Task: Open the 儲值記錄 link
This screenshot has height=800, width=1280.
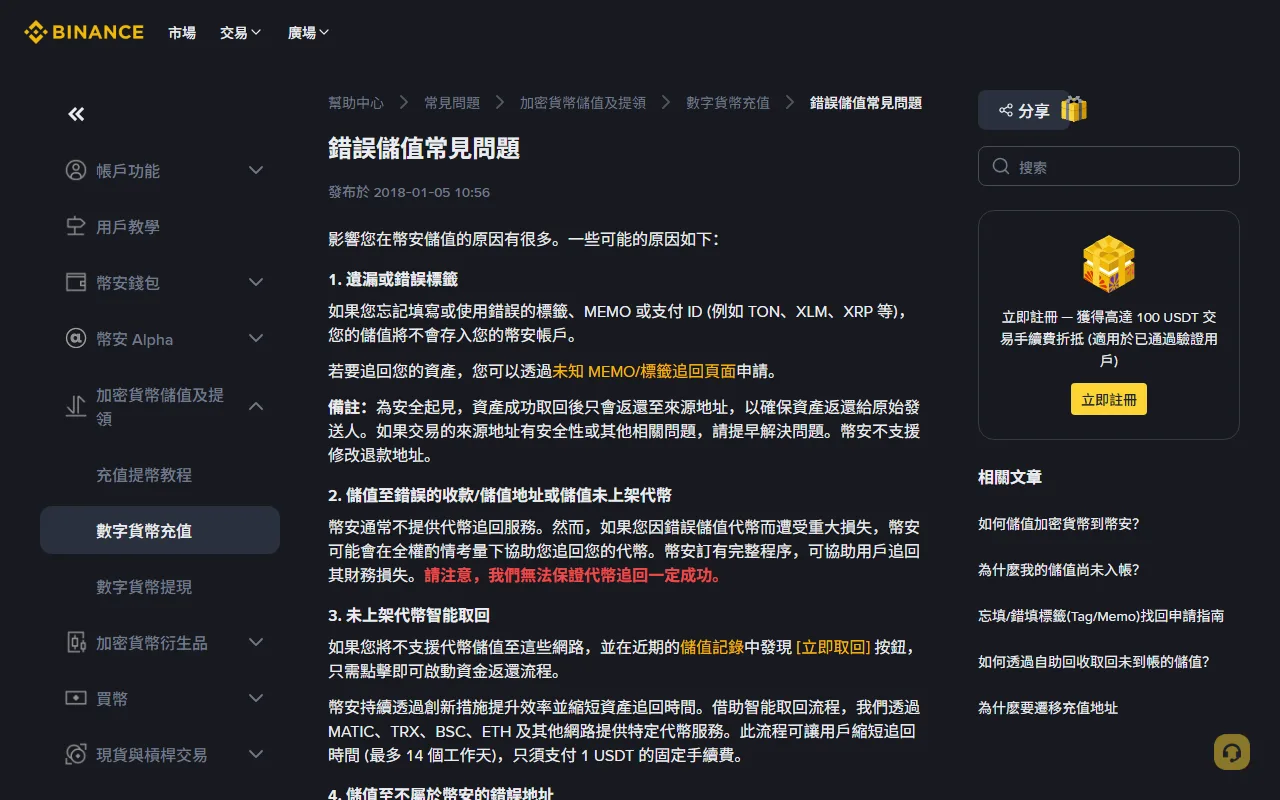Action: click(x=712, y=647)
